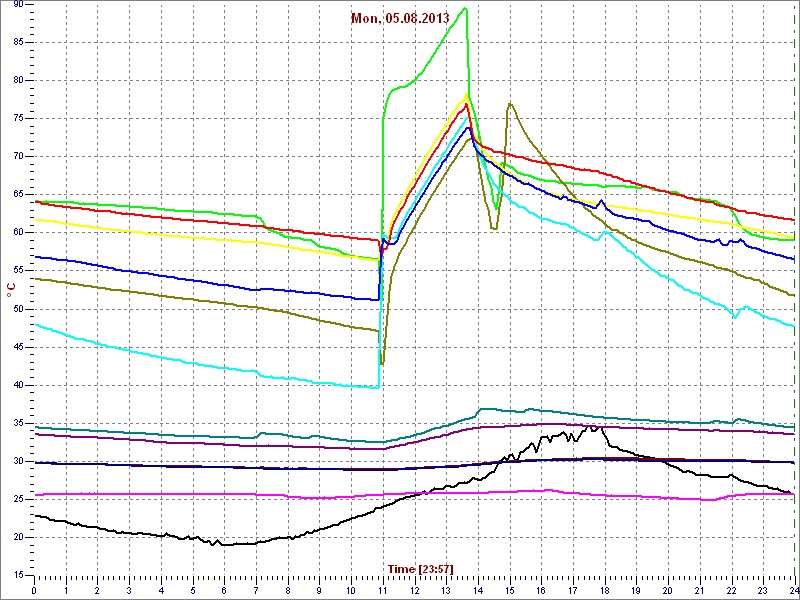Select the 60 label on the temperature axis
This screenshot has height=600, width=800.
pyautogui.click(x=17, y=233)
